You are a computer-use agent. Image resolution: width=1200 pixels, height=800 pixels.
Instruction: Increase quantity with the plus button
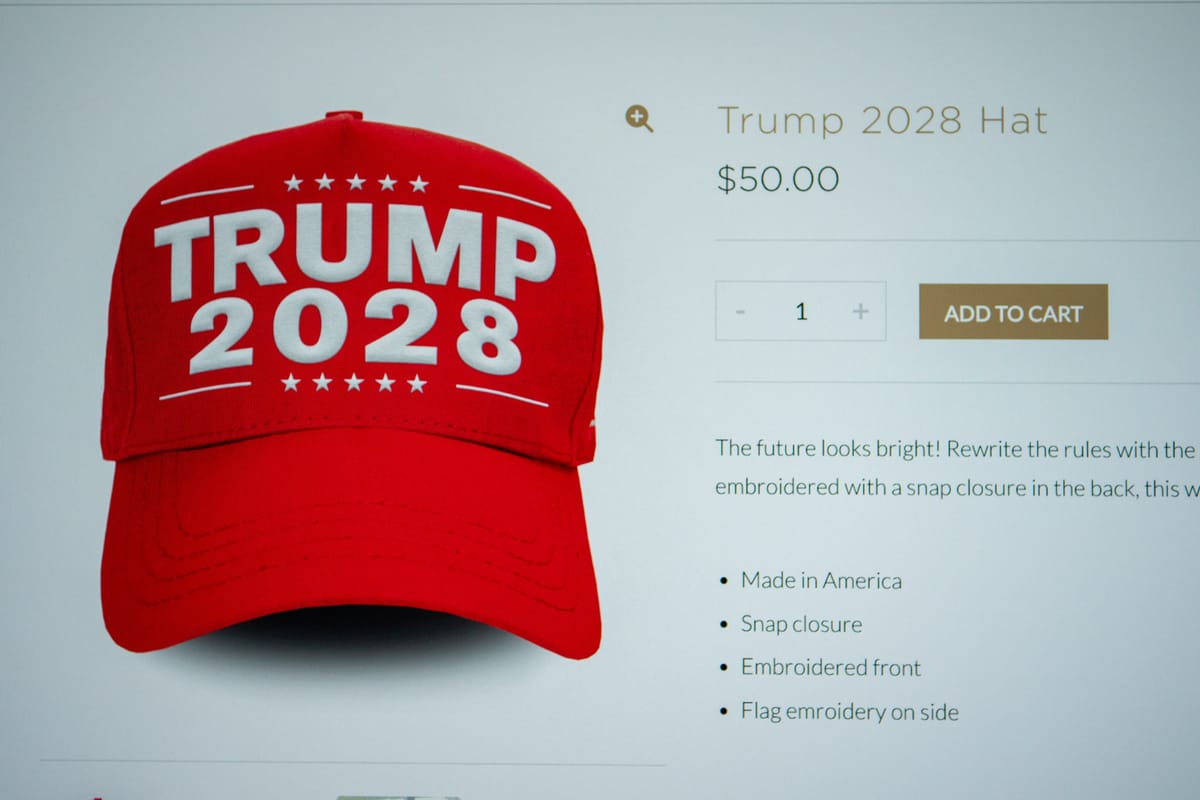pyautogui.click(x=860, y=311)
